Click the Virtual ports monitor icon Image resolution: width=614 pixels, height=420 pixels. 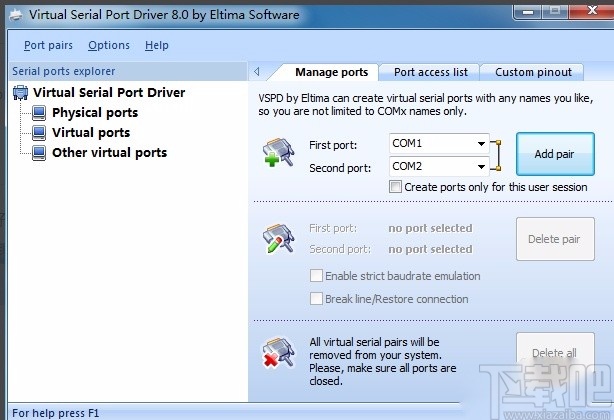tap(39, 133)
